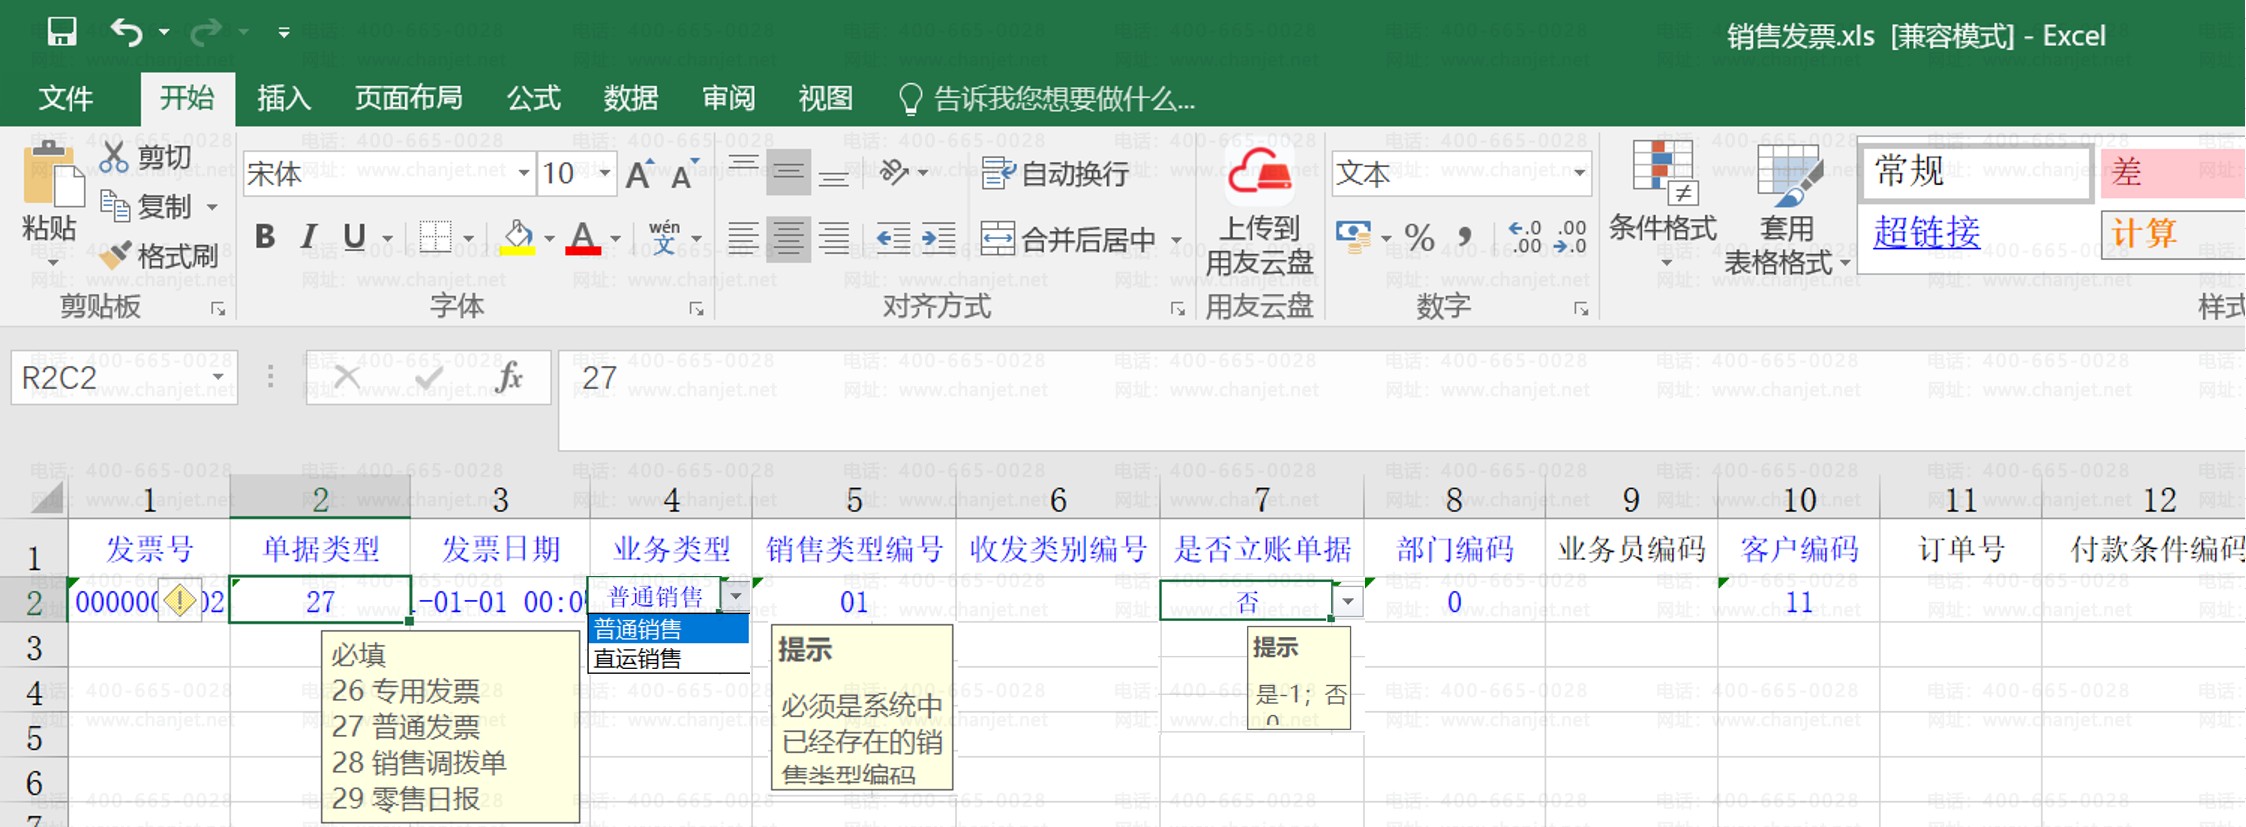Open Conditional Formatting icon
Screen dimensions: 2246x827
(x=1663, y=172)
